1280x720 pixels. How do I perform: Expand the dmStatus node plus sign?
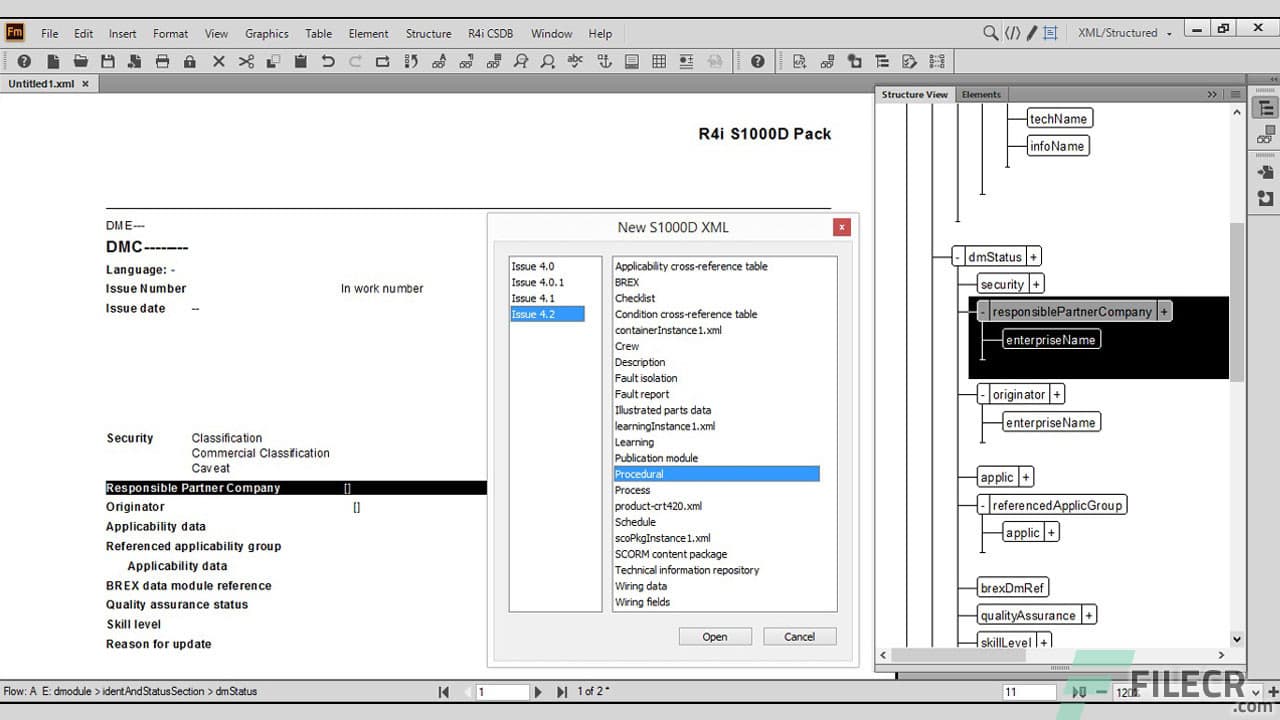pos(1033,255)
